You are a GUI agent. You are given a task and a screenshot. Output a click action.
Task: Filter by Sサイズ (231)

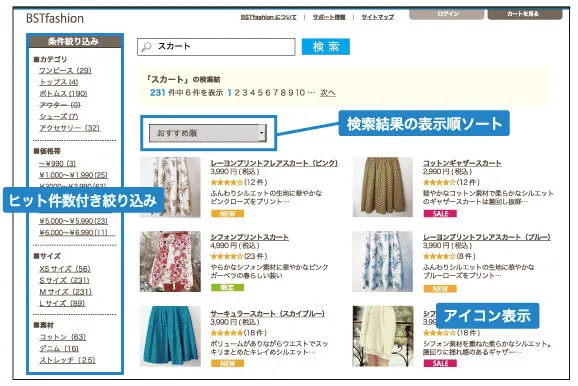click(64, 280)
